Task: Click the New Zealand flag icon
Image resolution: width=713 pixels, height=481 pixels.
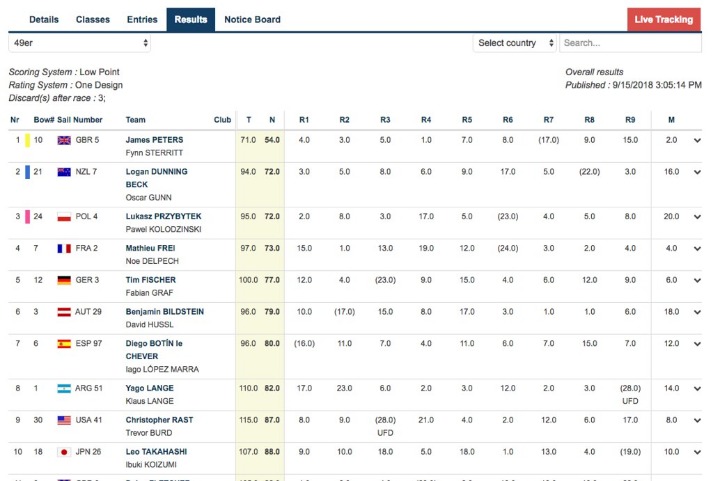Action: click(x=65, y=172)
